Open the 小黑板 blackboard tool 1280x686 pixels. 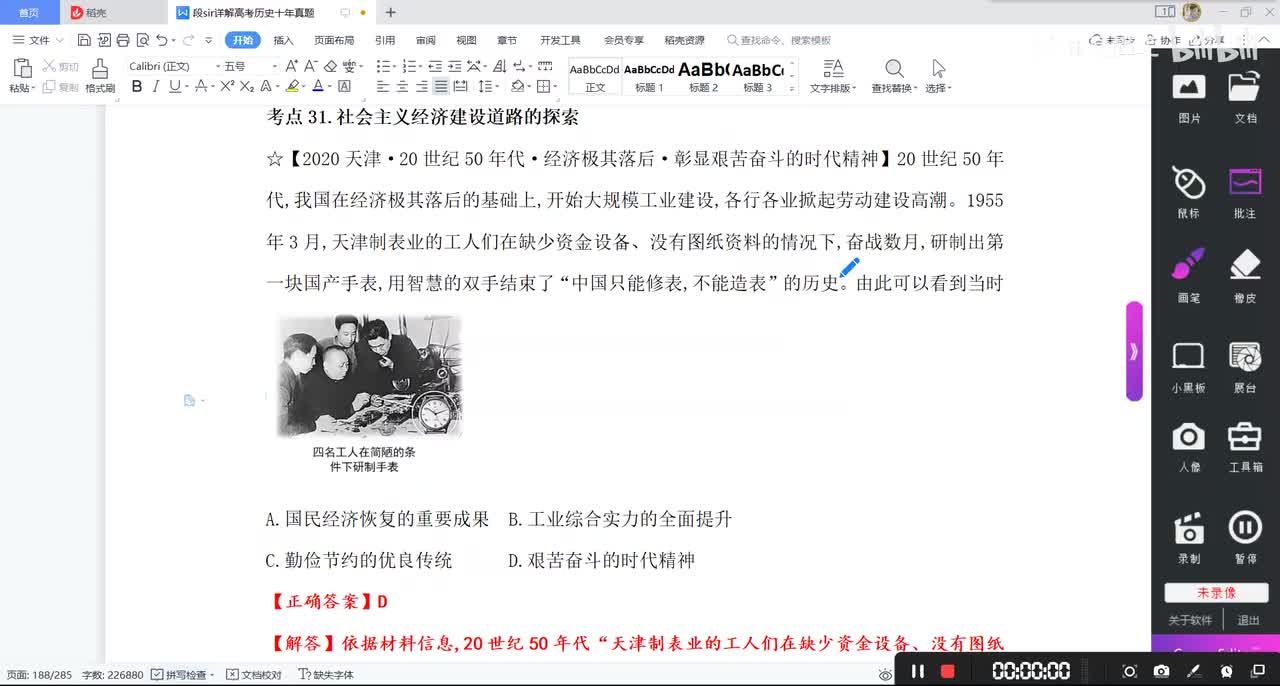point(1189,367)
